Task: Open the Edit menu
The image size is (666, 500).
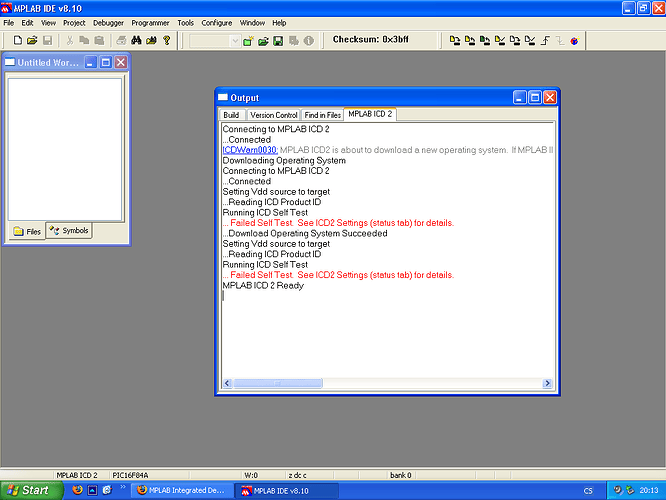Action: pos(27,23)
